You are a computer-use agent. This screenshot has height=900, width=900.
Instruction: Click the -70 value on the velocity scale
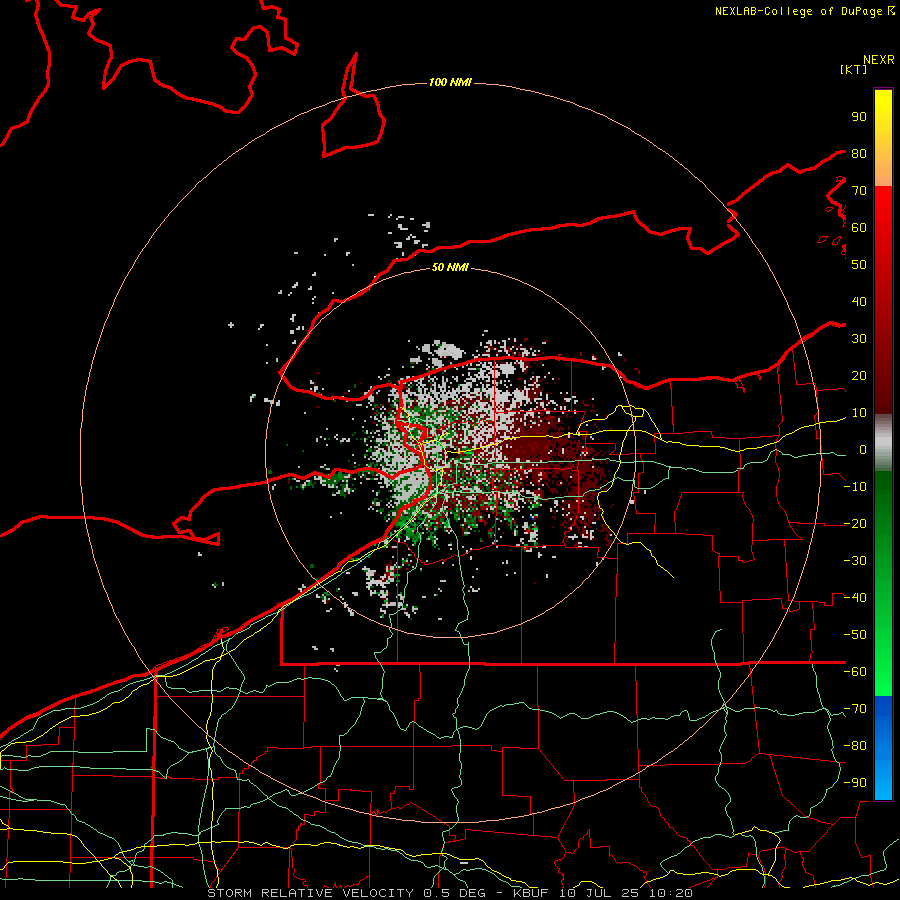[x=855, y=709]
